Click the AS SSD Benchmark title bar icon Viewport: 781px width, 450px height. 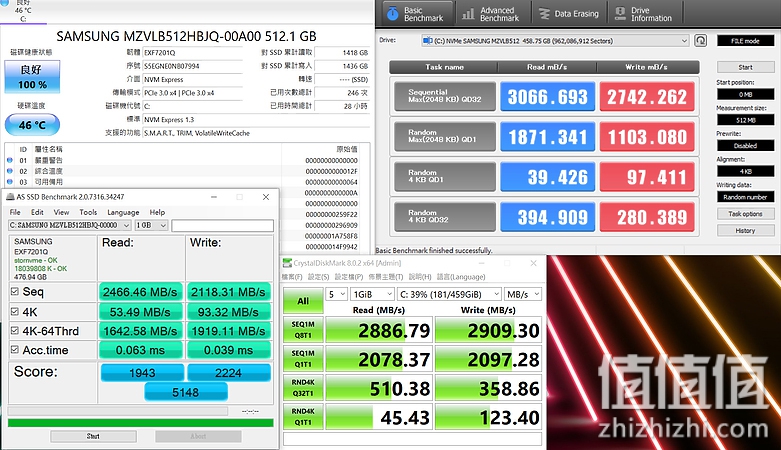pyautogui.click(x=10, y=197)
